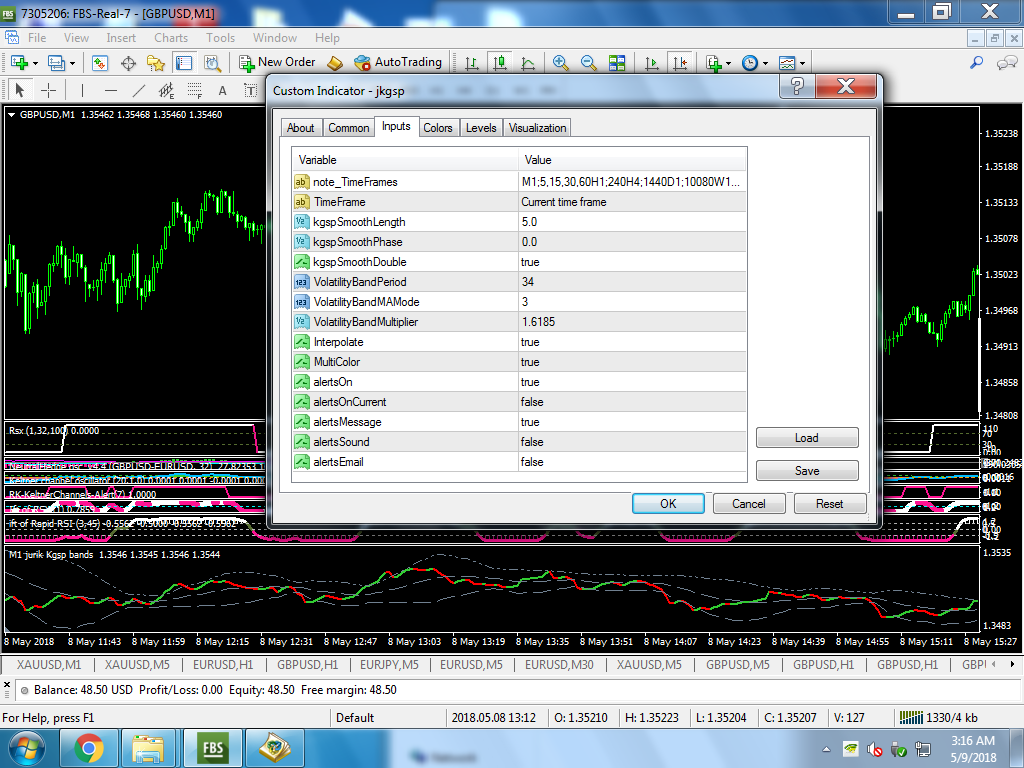Screen dimensions: 1024x768
Task: Click the New Order button
Action: 277,62
